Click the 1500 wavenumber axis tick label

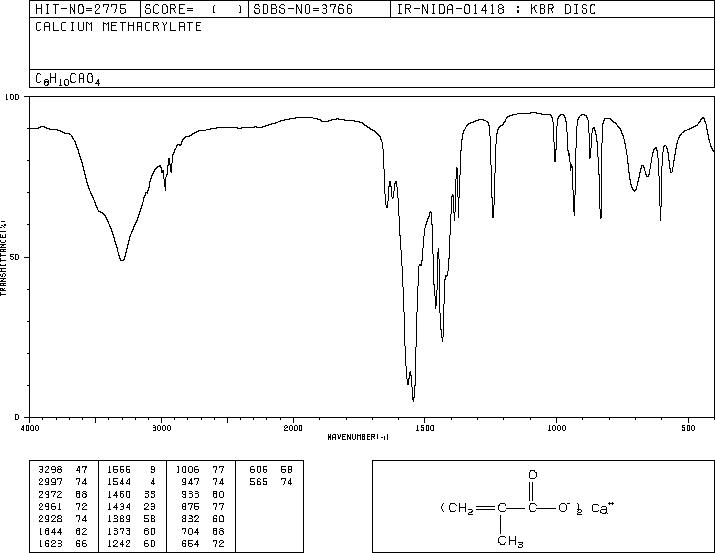[425, 428]
